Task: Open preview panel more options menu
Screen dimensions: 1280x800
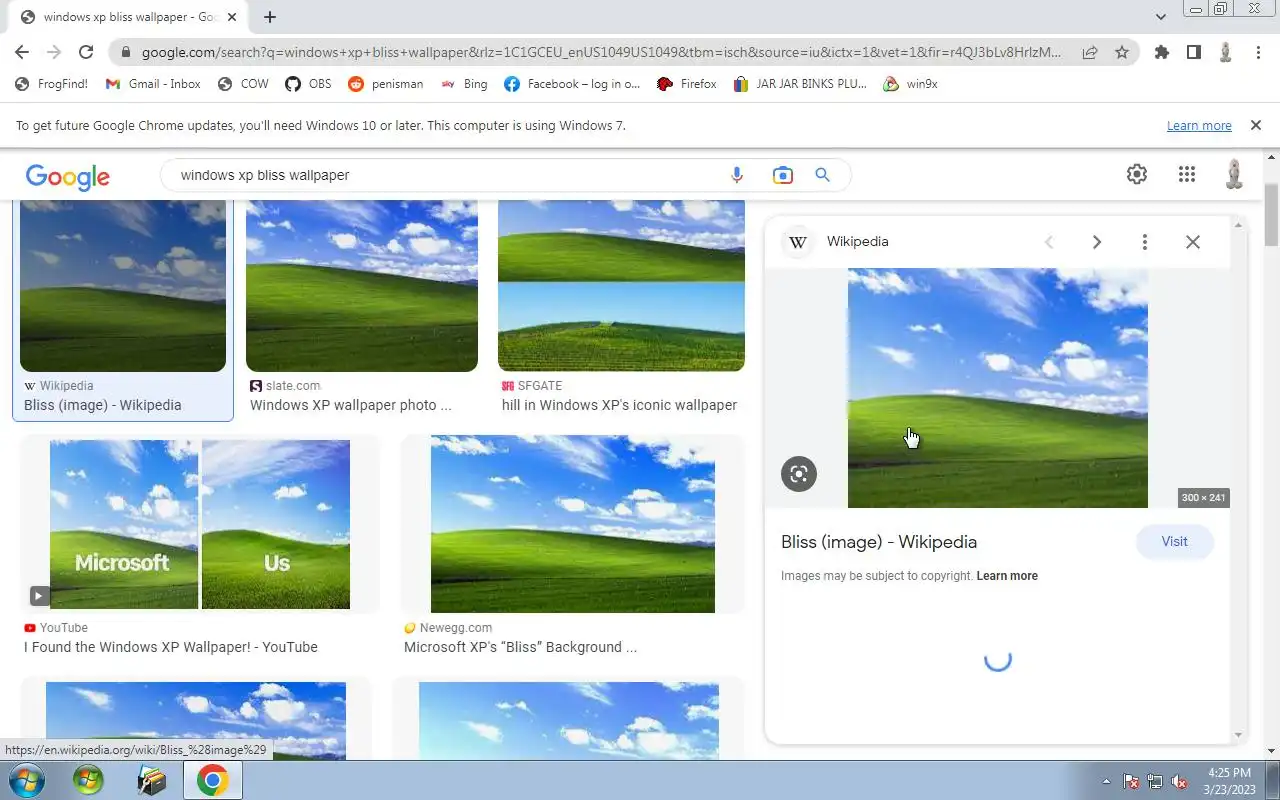Action: pyautogui.click(x=1145, y=242)
